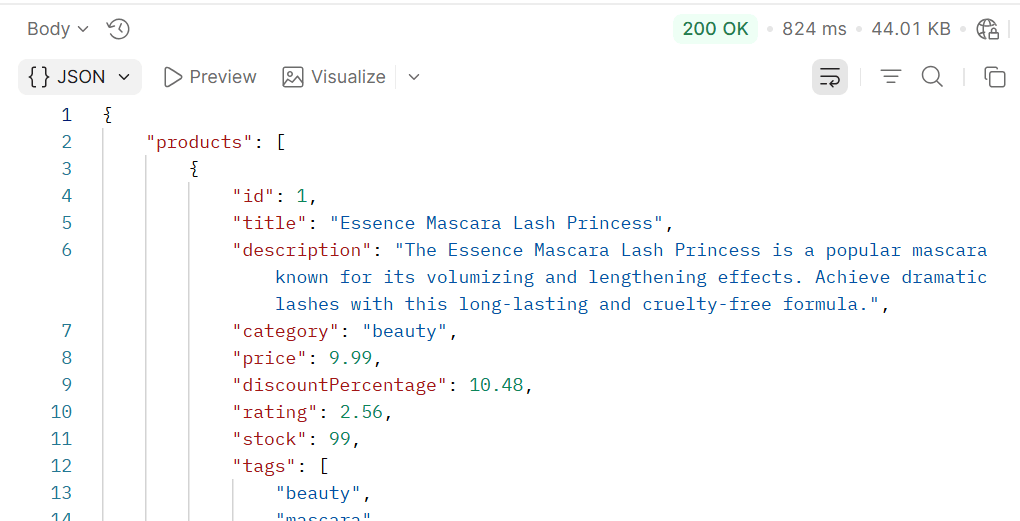The width and height of the screenshot is (1020, 521).
Task: Click the "rating" key
Action: (x=275, y=412)
